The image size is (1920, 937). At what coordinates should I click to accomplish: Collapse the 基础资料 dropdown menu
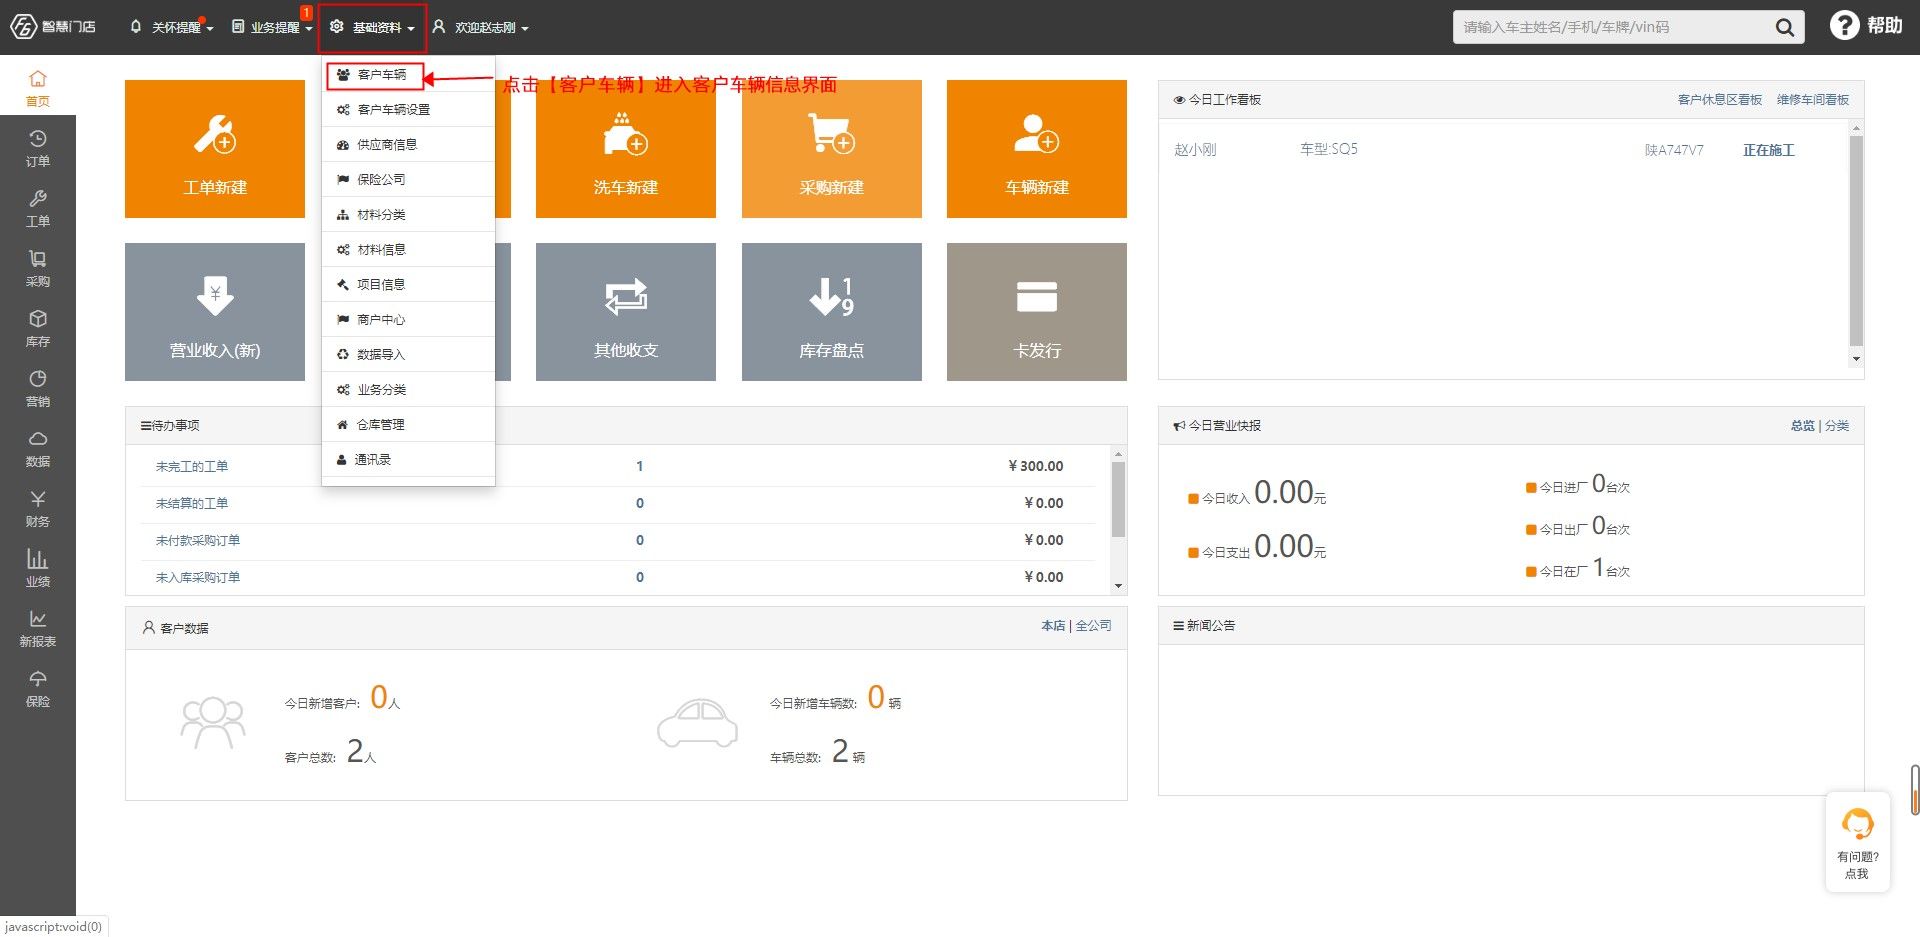tap(373, 28)
